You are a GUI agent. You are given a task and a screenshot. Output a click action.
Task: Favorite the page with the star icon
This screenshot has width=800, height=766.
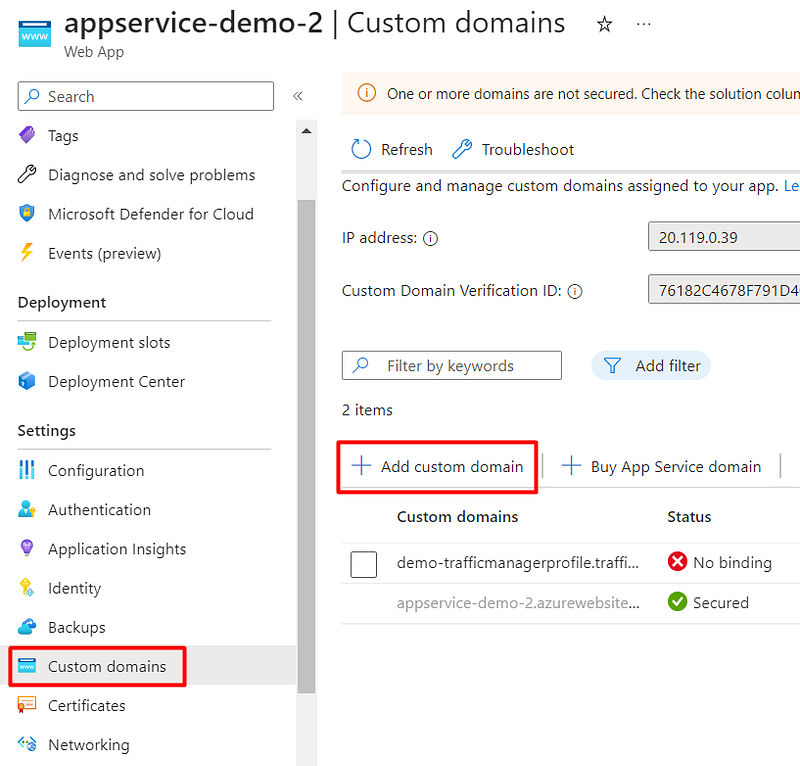pyautogui.click(x=605, y=24)
